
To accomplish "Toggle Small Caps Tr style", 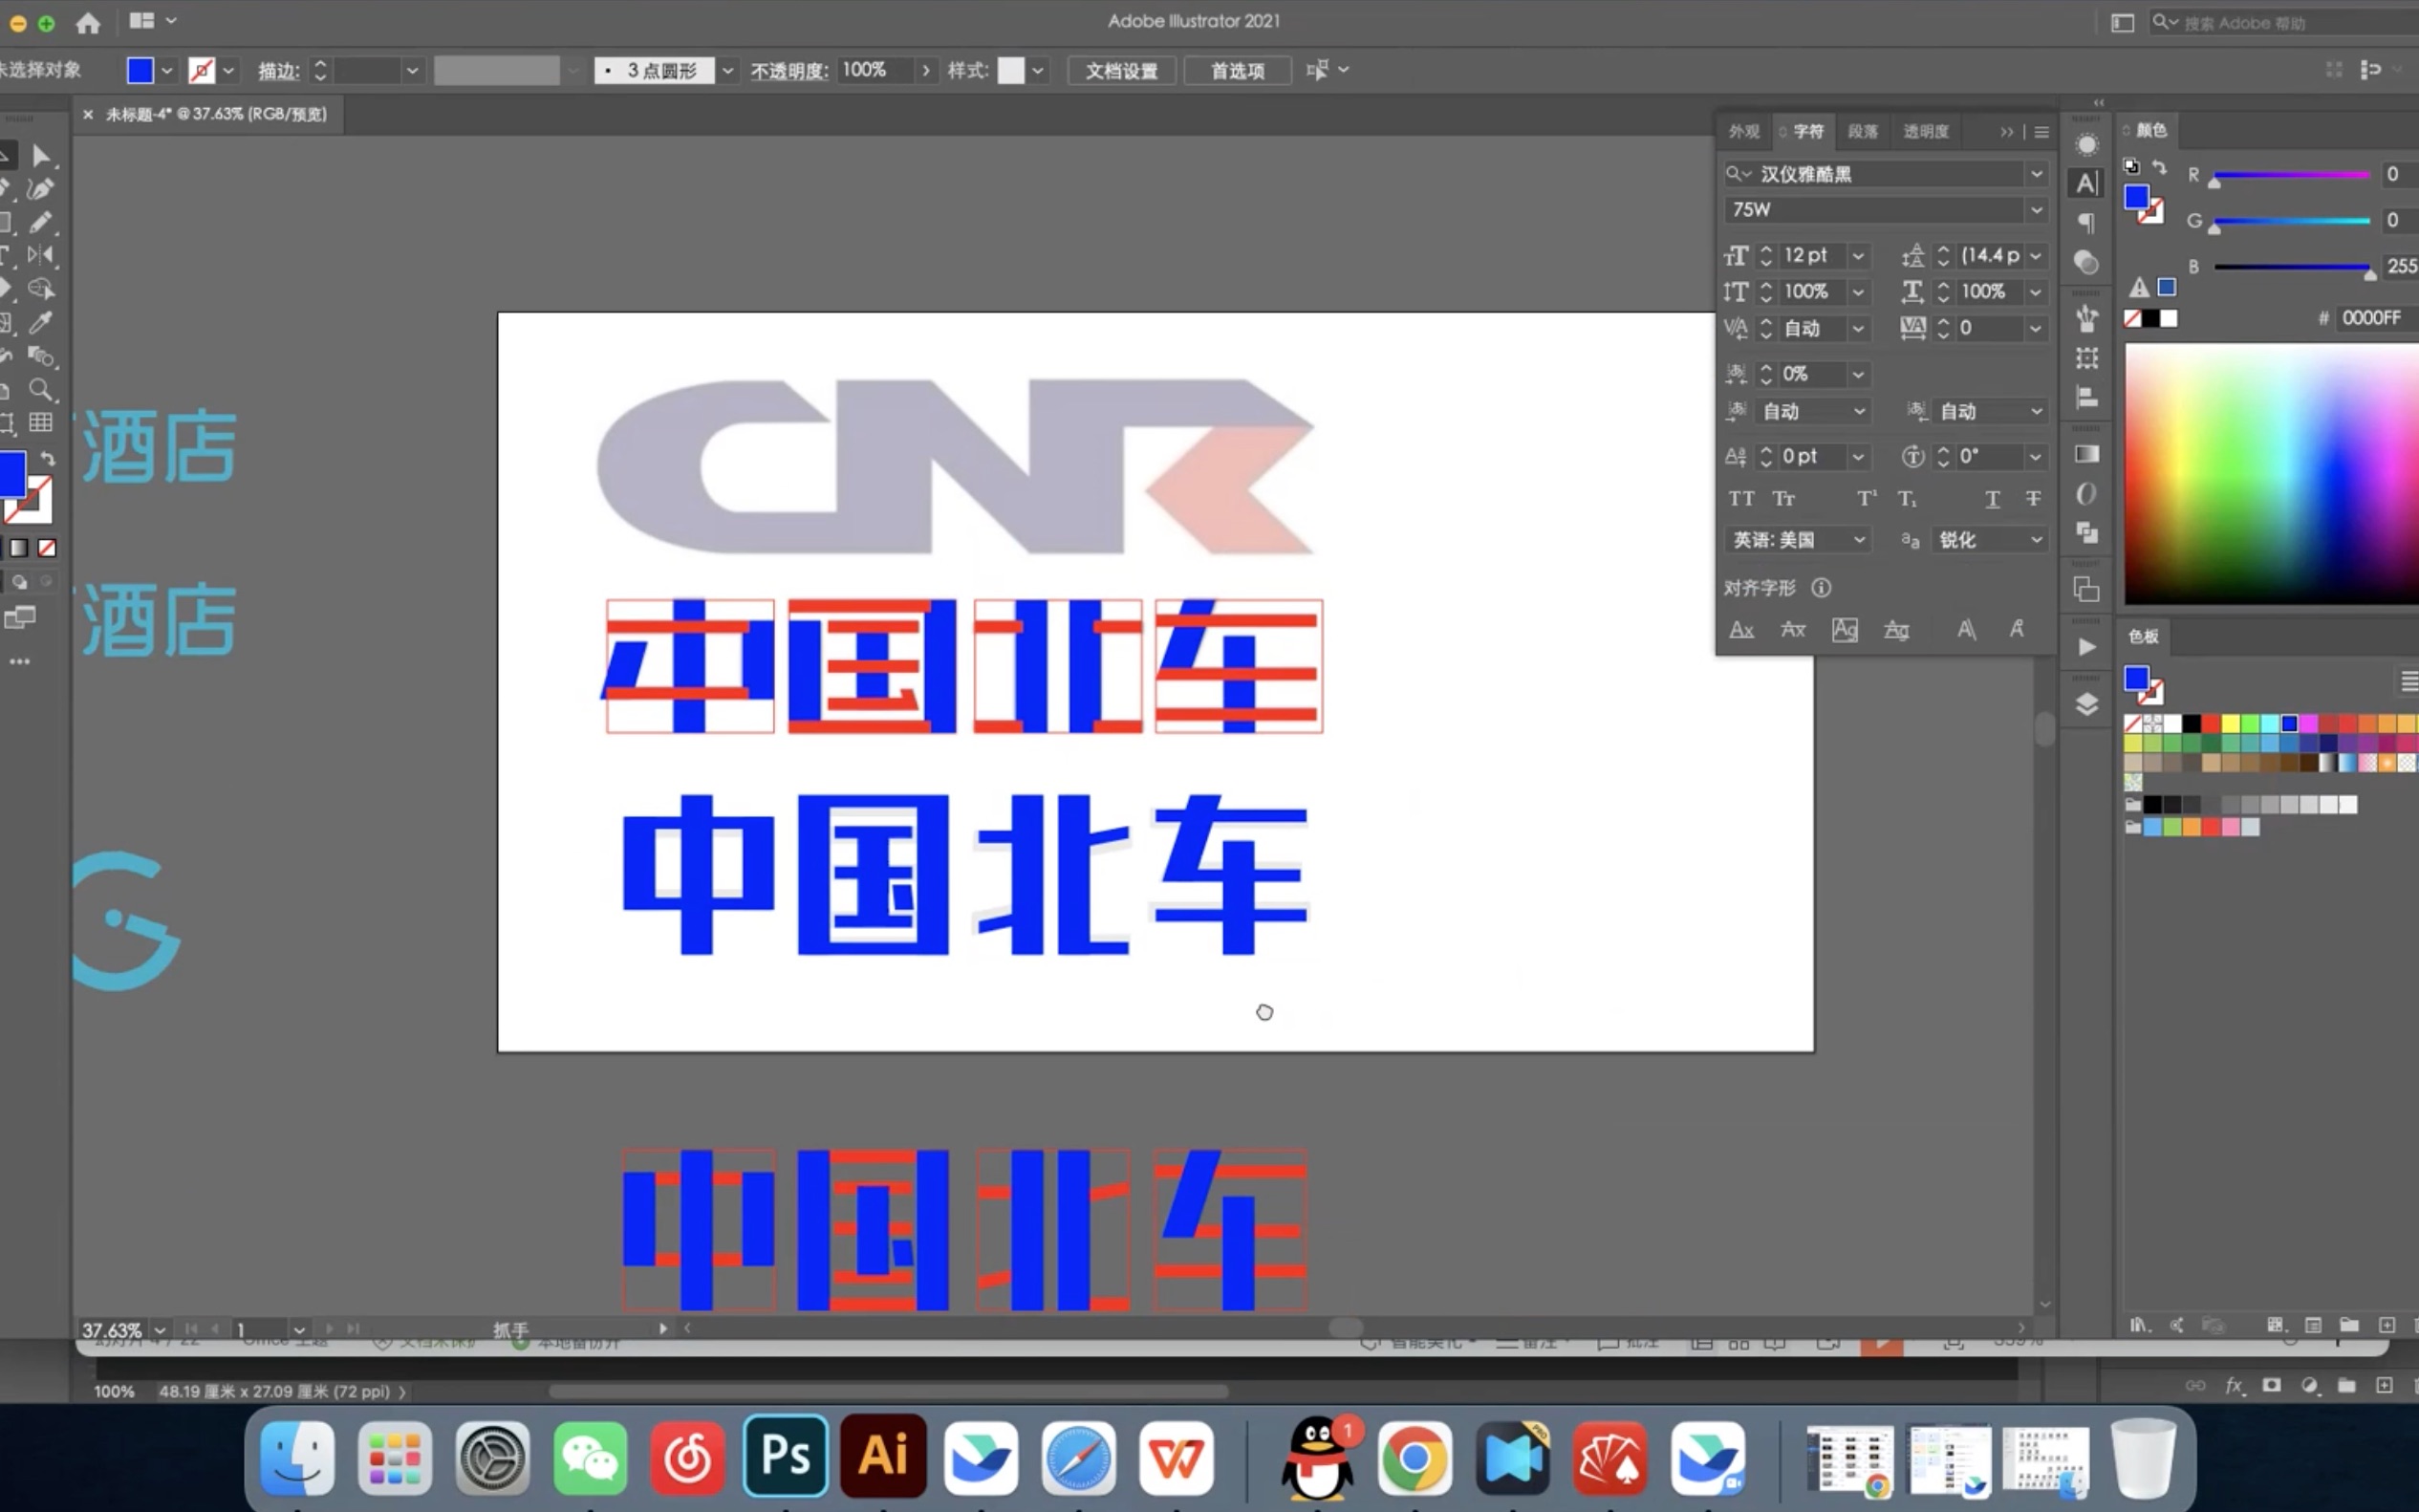I will click(x=1784, y=498).
